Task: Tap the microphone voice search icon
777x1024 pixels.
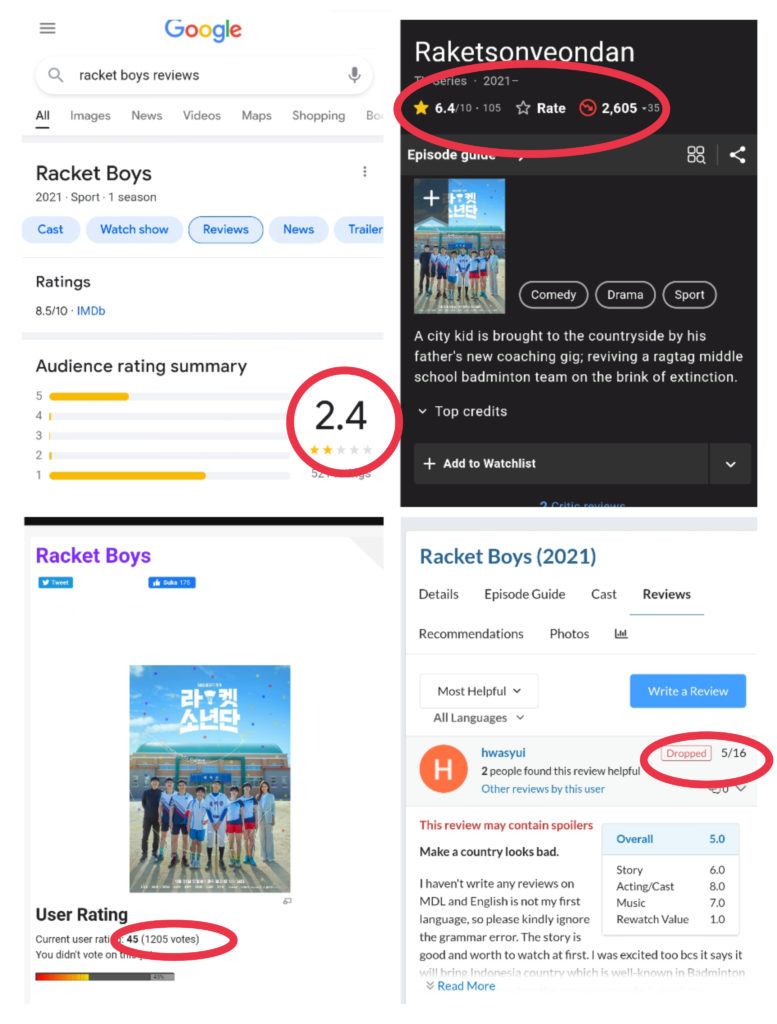Action: coord(354,75)
